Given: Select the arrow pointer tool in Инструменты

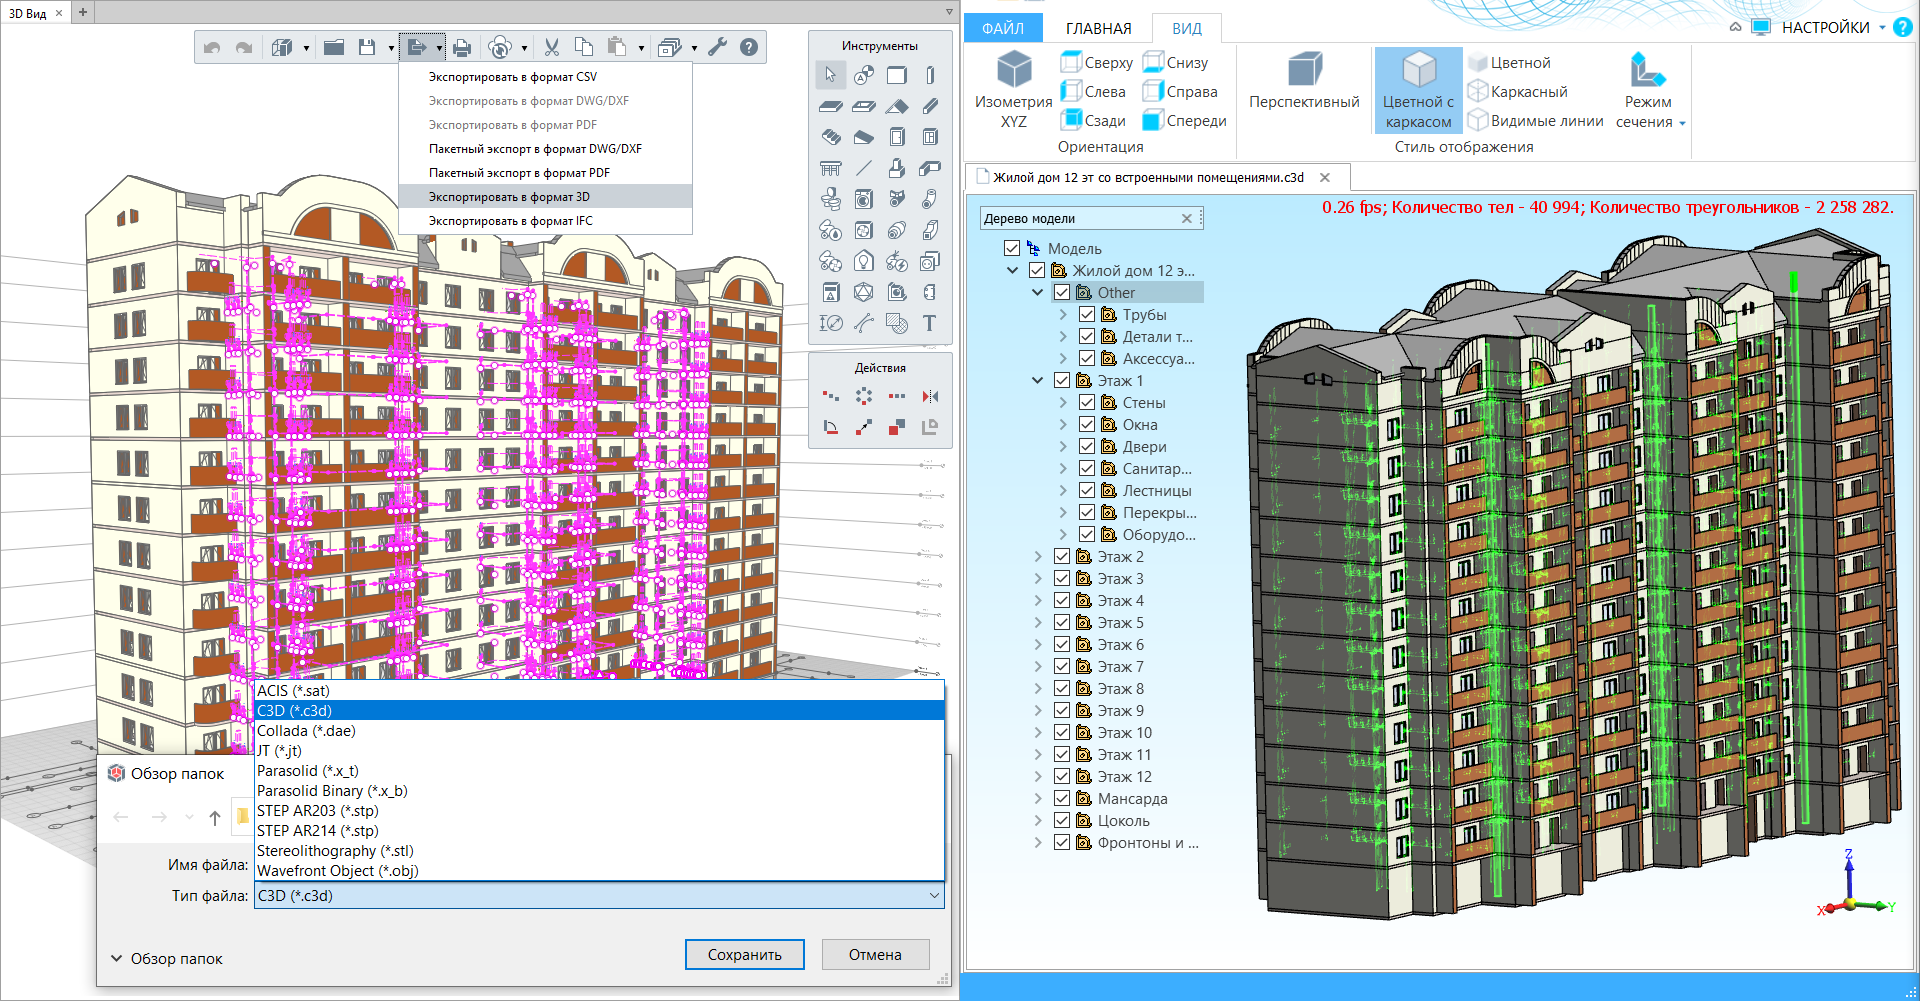Looking at the screenshot, I should [830, 75].
